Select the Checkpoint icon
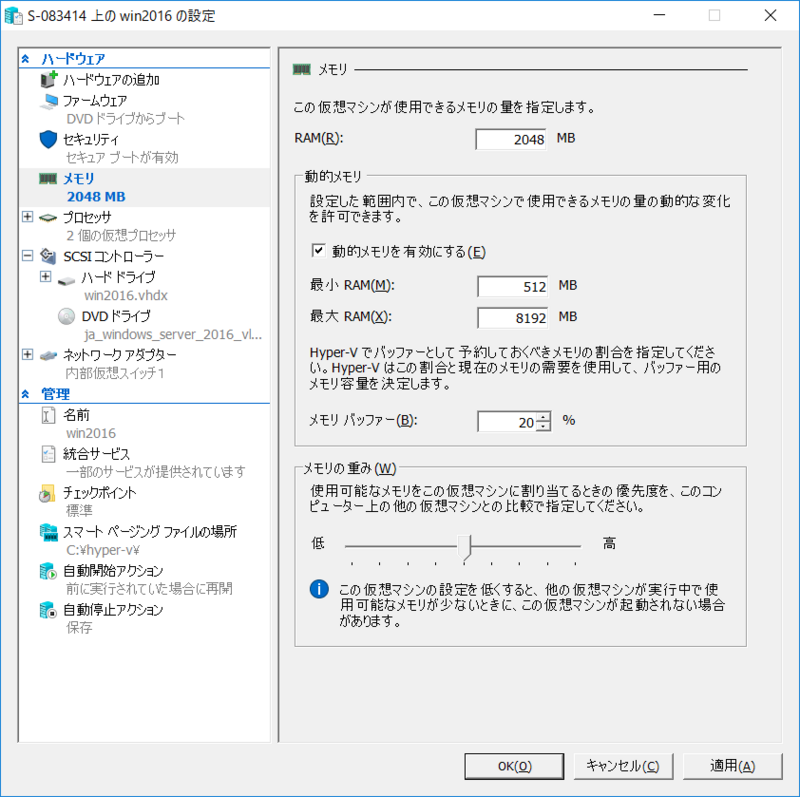 pos(47,493)
